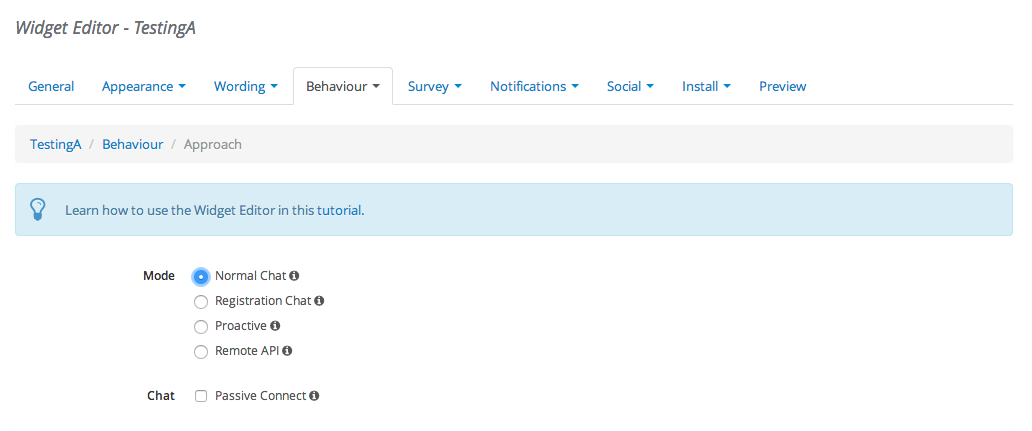The height and width of the screenshot is (431, 1032).
Task: Select Registration Chat radio button
Action: pos(201,301)
